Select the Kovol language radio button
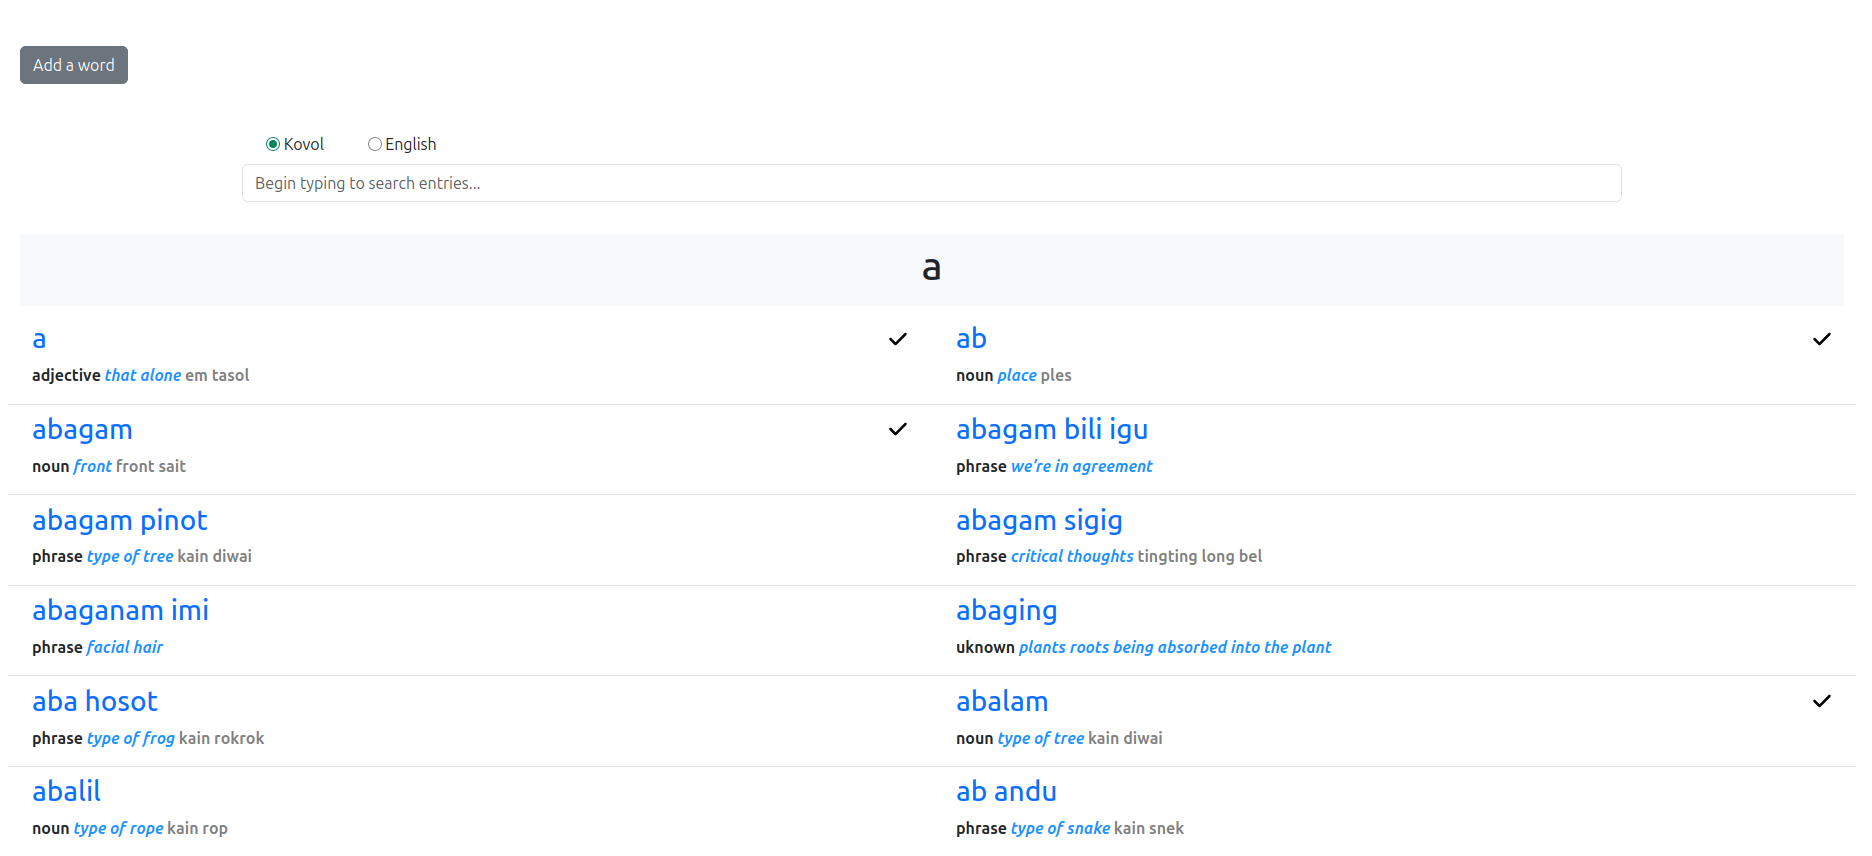 [x=272, y=144]
